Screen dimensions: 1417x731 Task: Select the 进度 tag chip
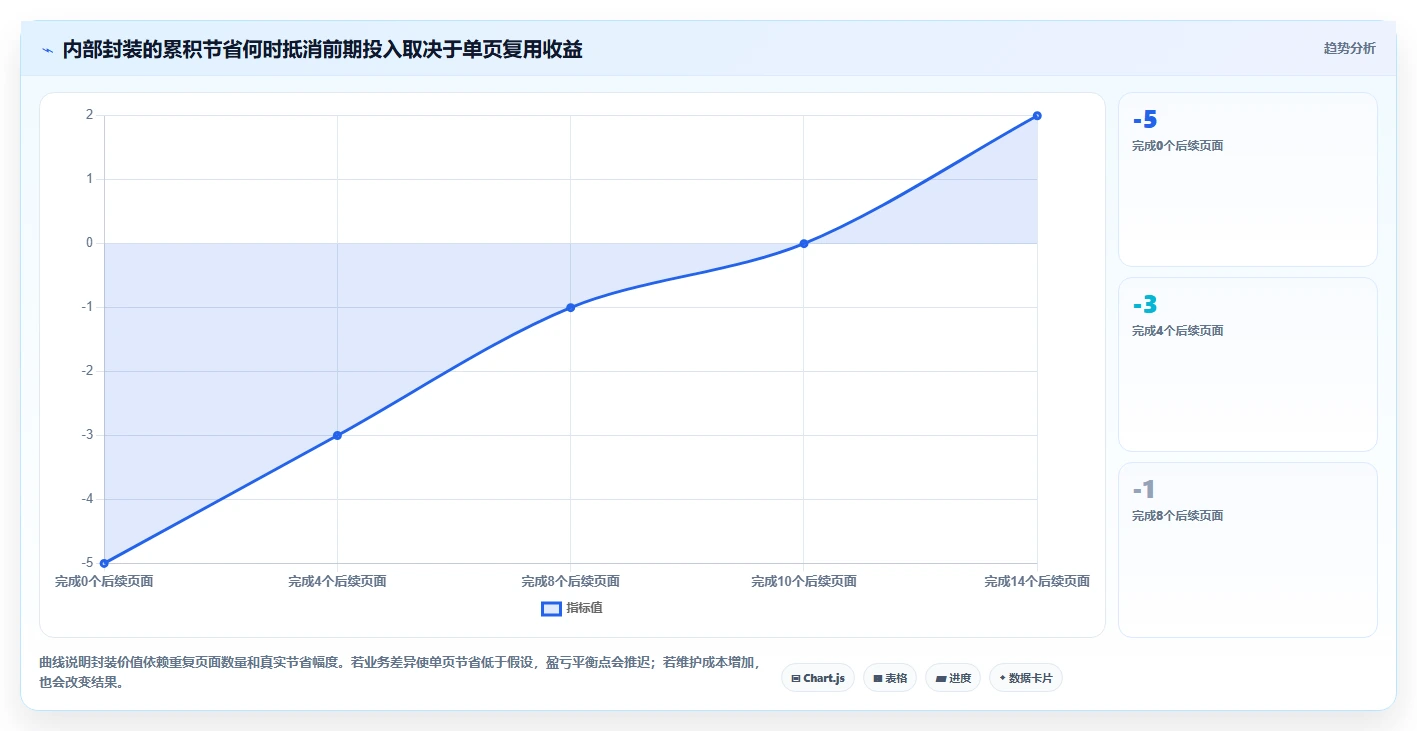point(953,678)
